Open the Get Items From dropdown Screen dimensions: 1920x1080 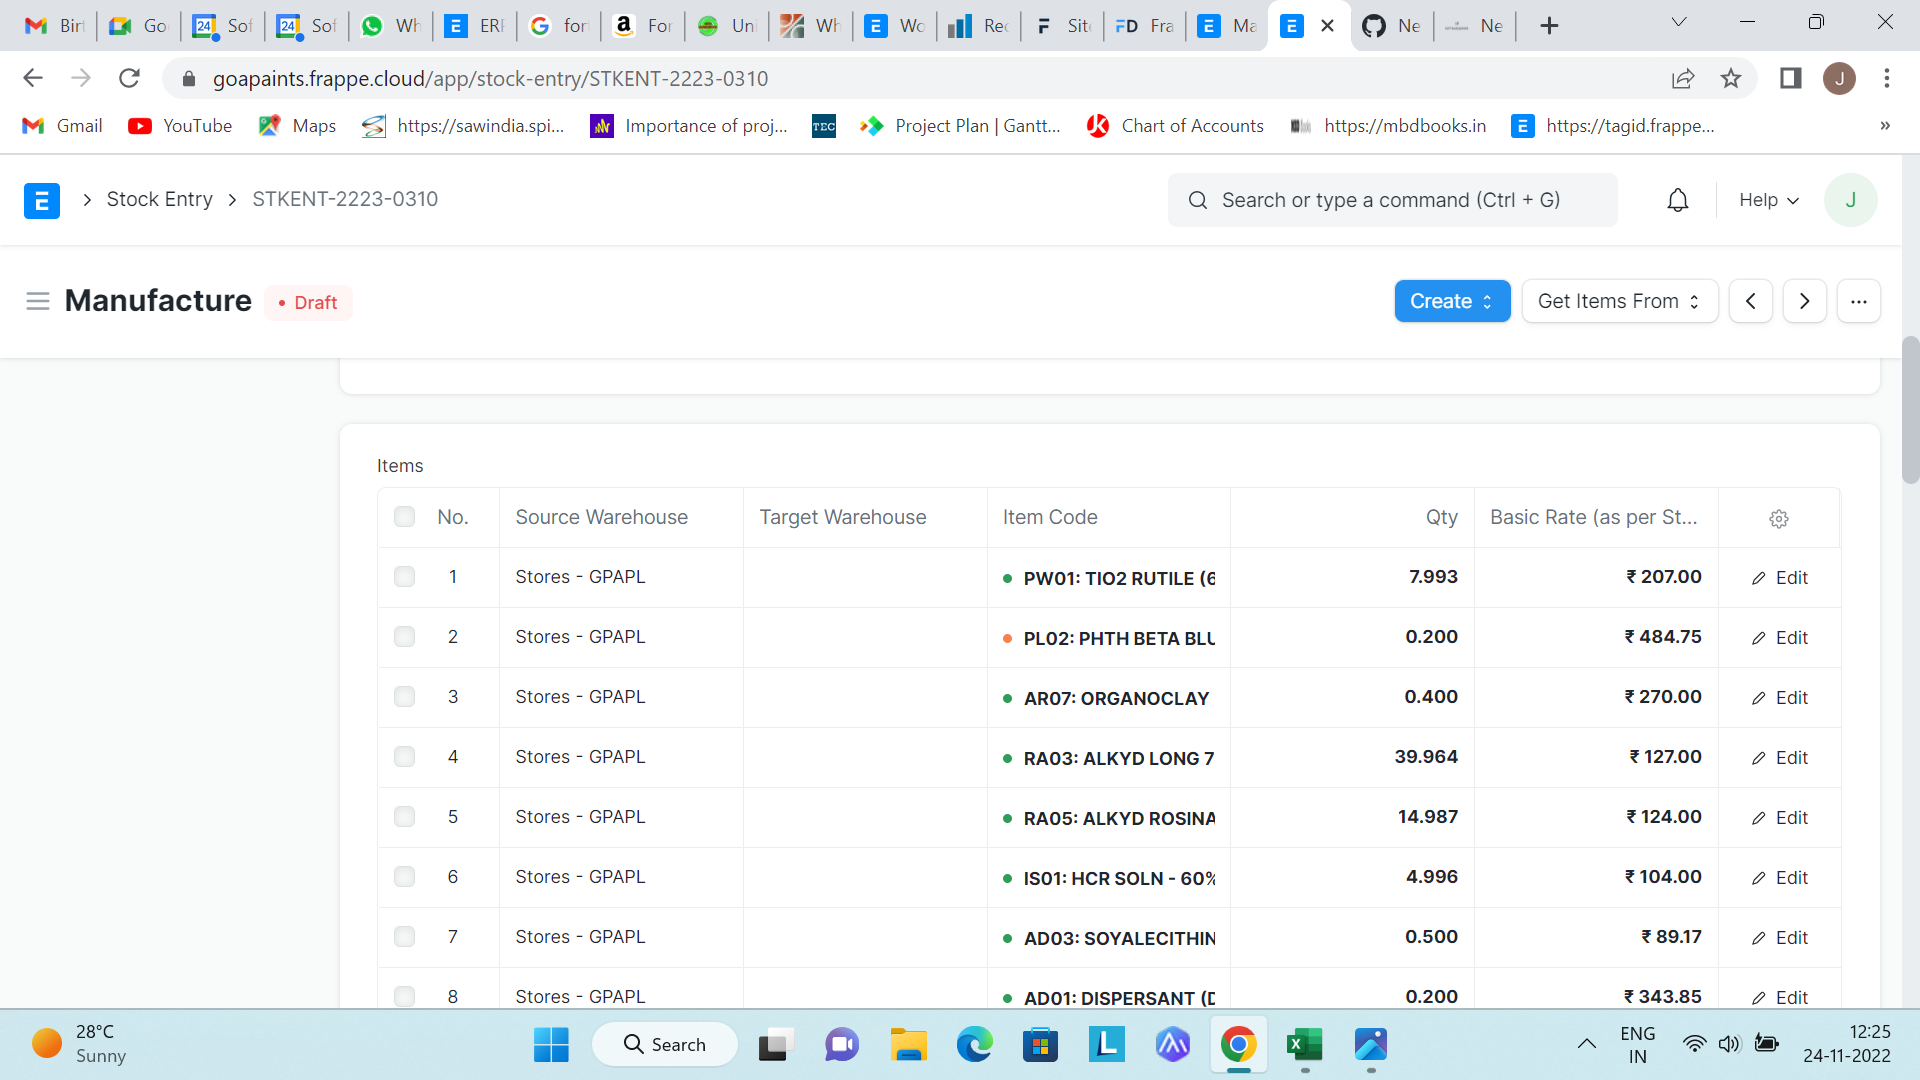tap(1619, 301)
